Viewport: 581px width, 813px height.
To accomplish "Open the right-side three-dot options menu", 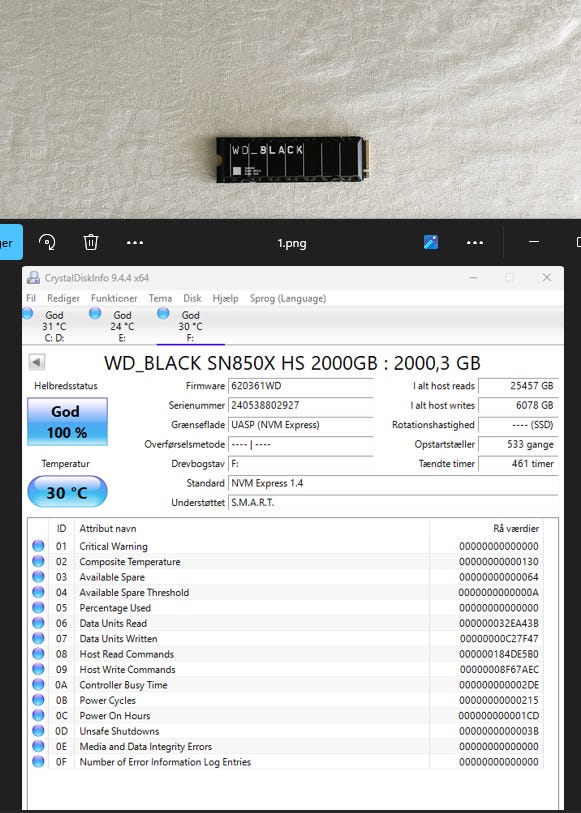I will pyautogui.click(x=475, y=243).
